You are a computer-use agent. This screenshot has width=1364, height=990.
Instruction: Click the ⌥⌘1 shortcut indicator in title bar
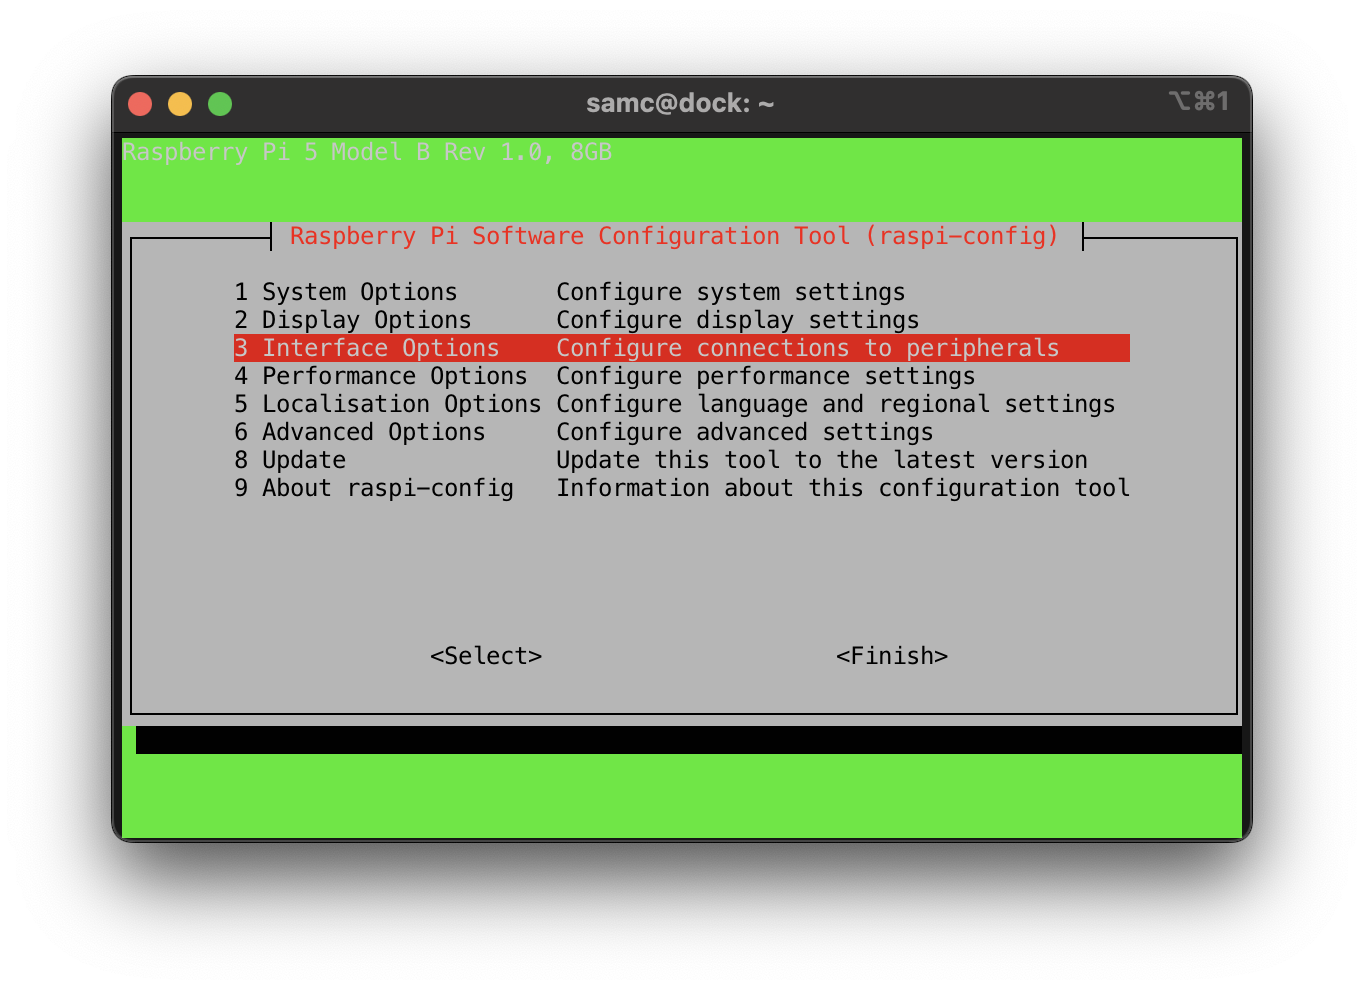[x=1198, y=101]
